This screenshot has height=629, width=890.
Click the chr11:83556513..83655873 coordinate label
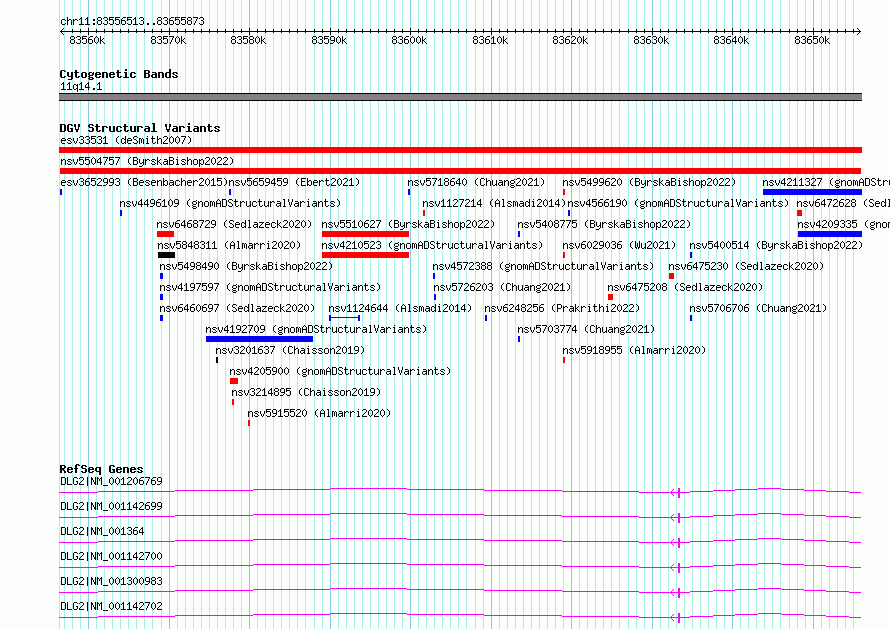[132, 21]
